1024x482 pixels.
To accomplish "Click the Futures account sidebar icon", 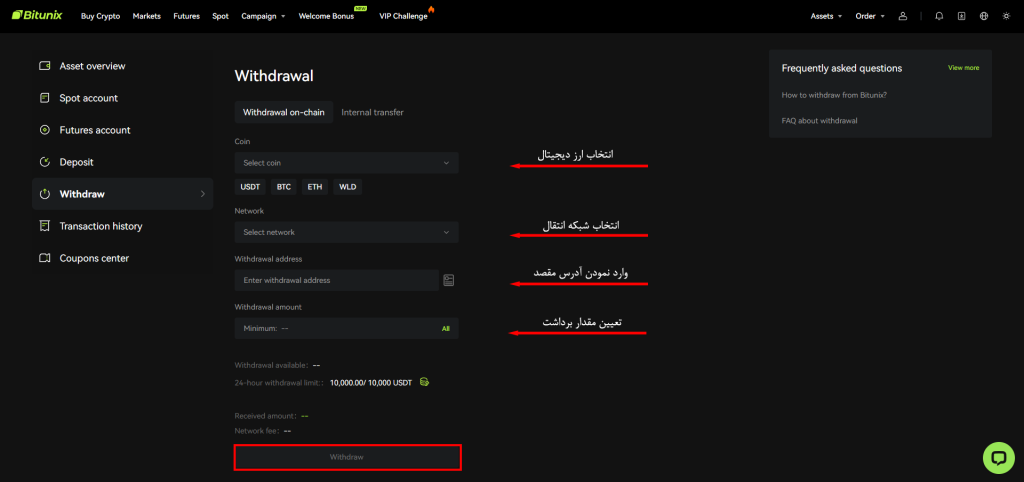I will [45, 130].
